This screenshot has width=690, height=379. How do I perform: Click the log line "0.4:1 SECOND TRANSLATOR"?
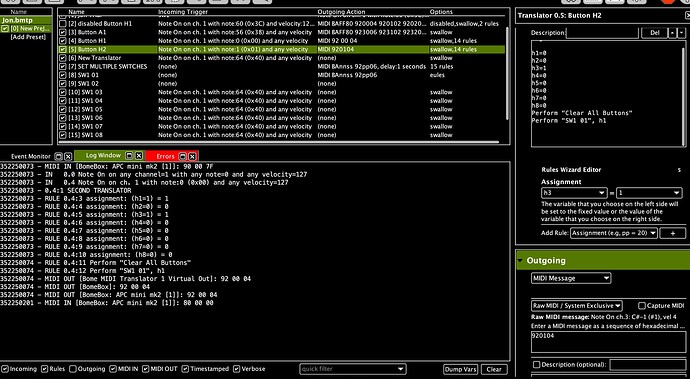[x=88, y=191]
